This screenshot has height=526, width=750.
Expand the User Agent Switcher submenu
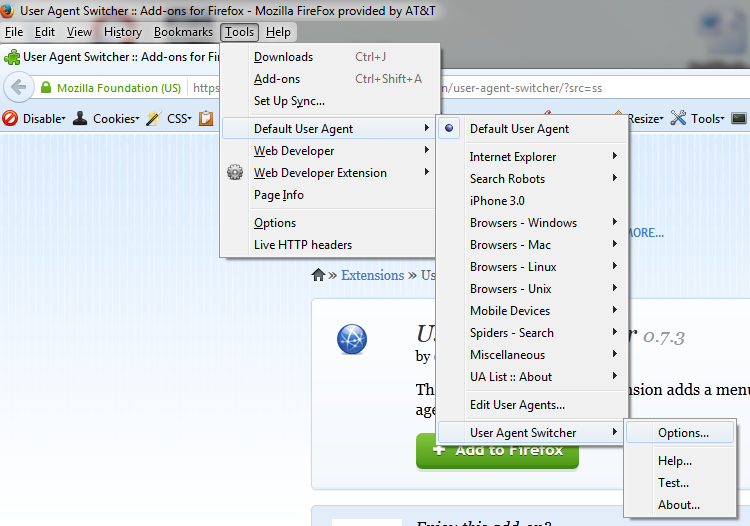tap(531, 432)
